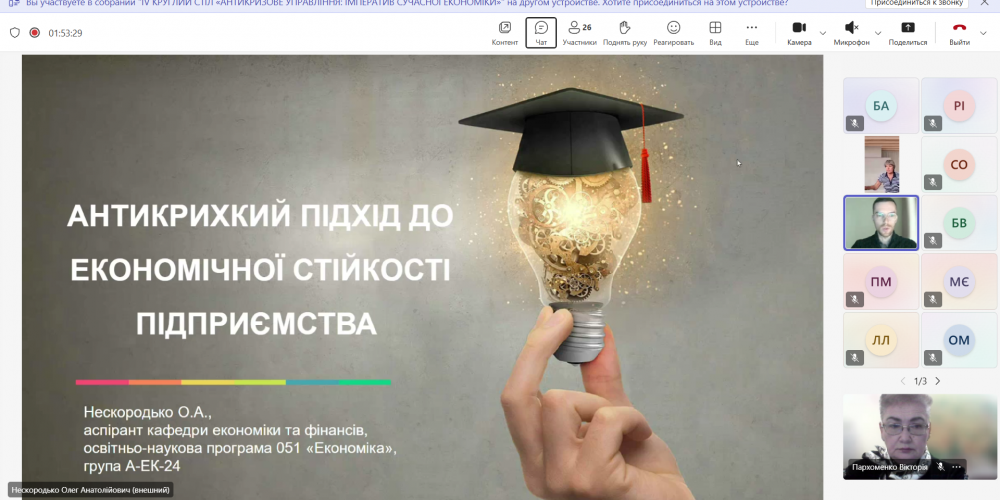Toggle the Камера on or off
This screenshot has height=500, width=1000.
799,33
